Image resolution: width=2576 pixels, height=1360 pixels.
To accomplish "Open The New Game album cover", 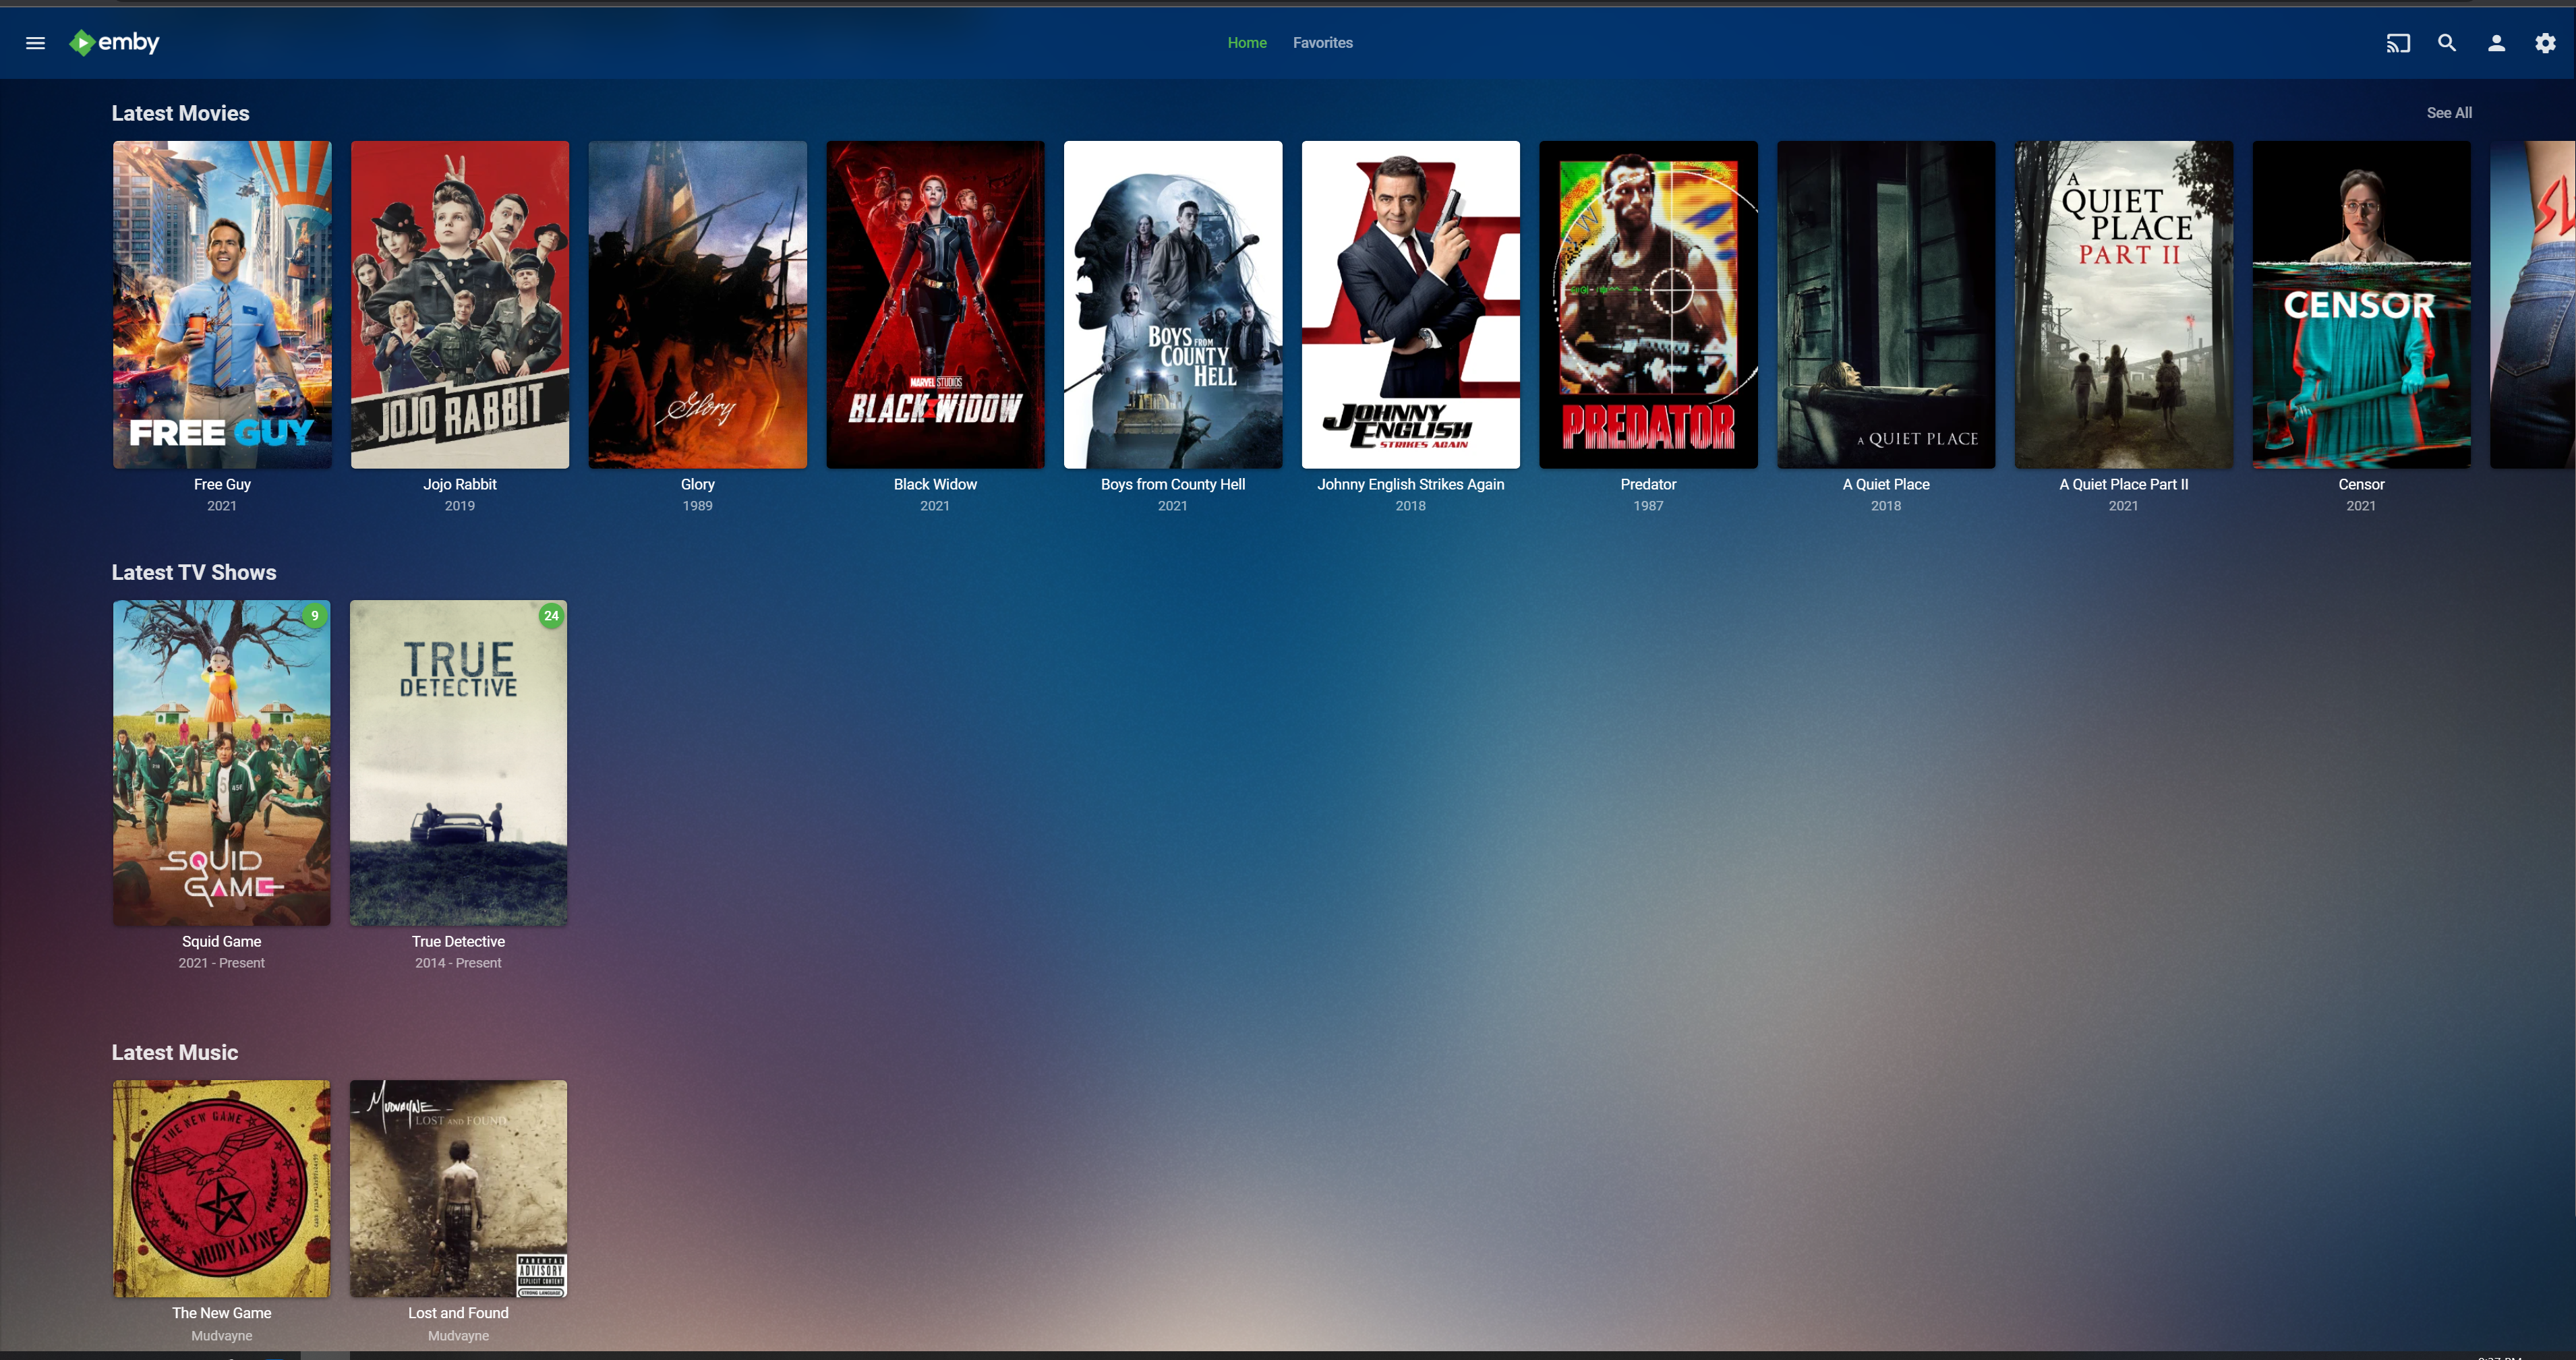I will [x=222, y=1188].
